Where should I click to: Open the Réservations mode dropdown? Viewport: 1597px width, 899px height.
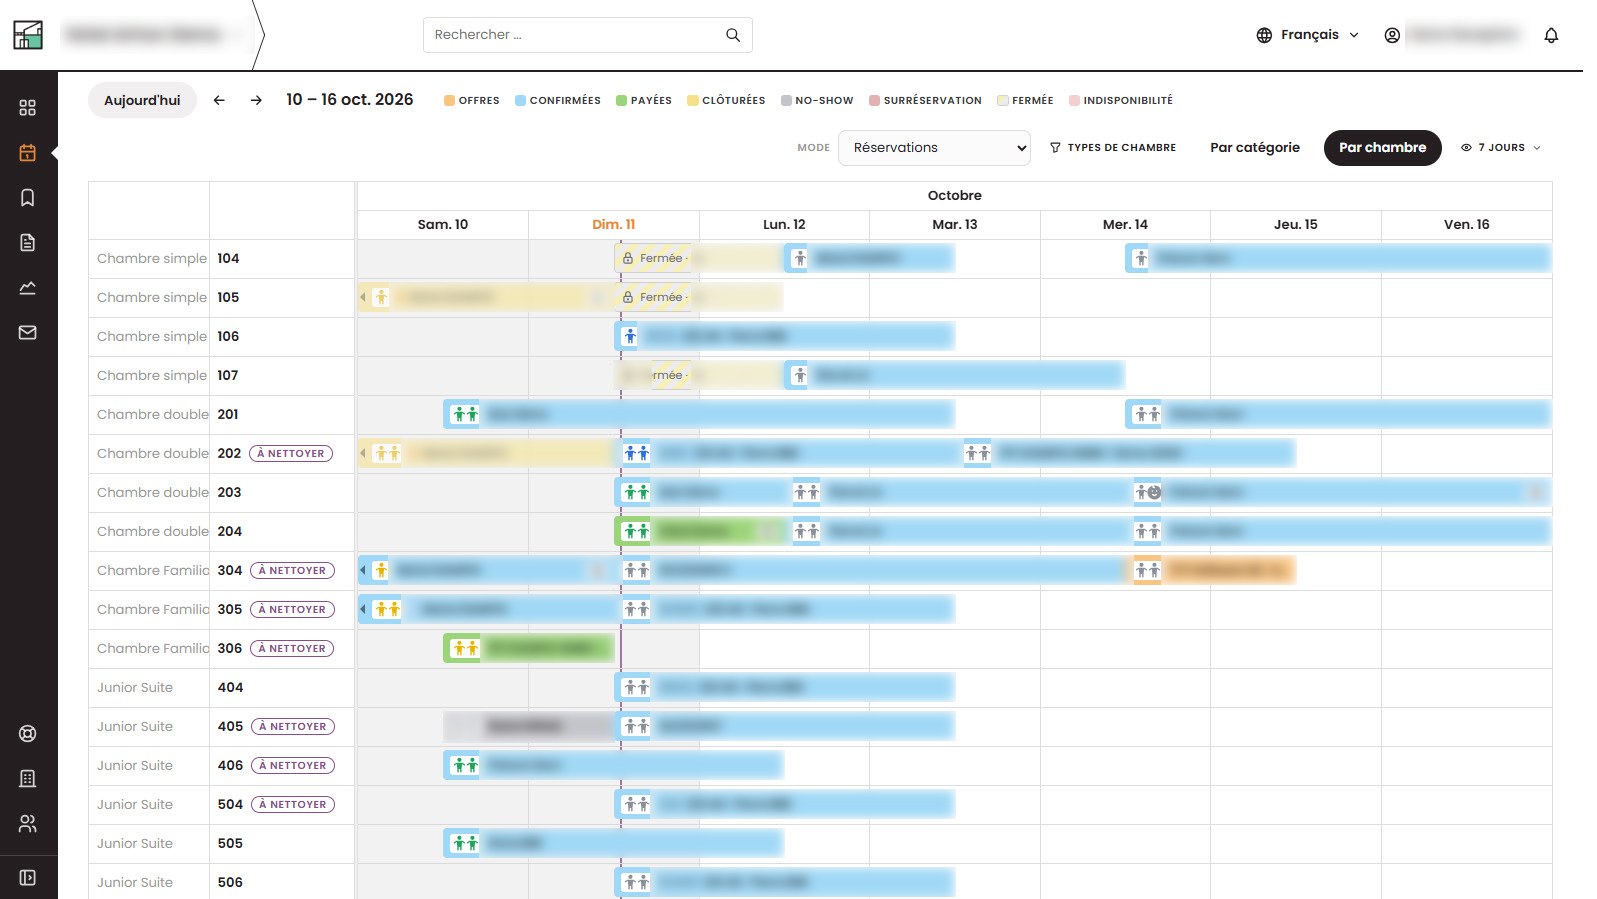pos(934,148)
